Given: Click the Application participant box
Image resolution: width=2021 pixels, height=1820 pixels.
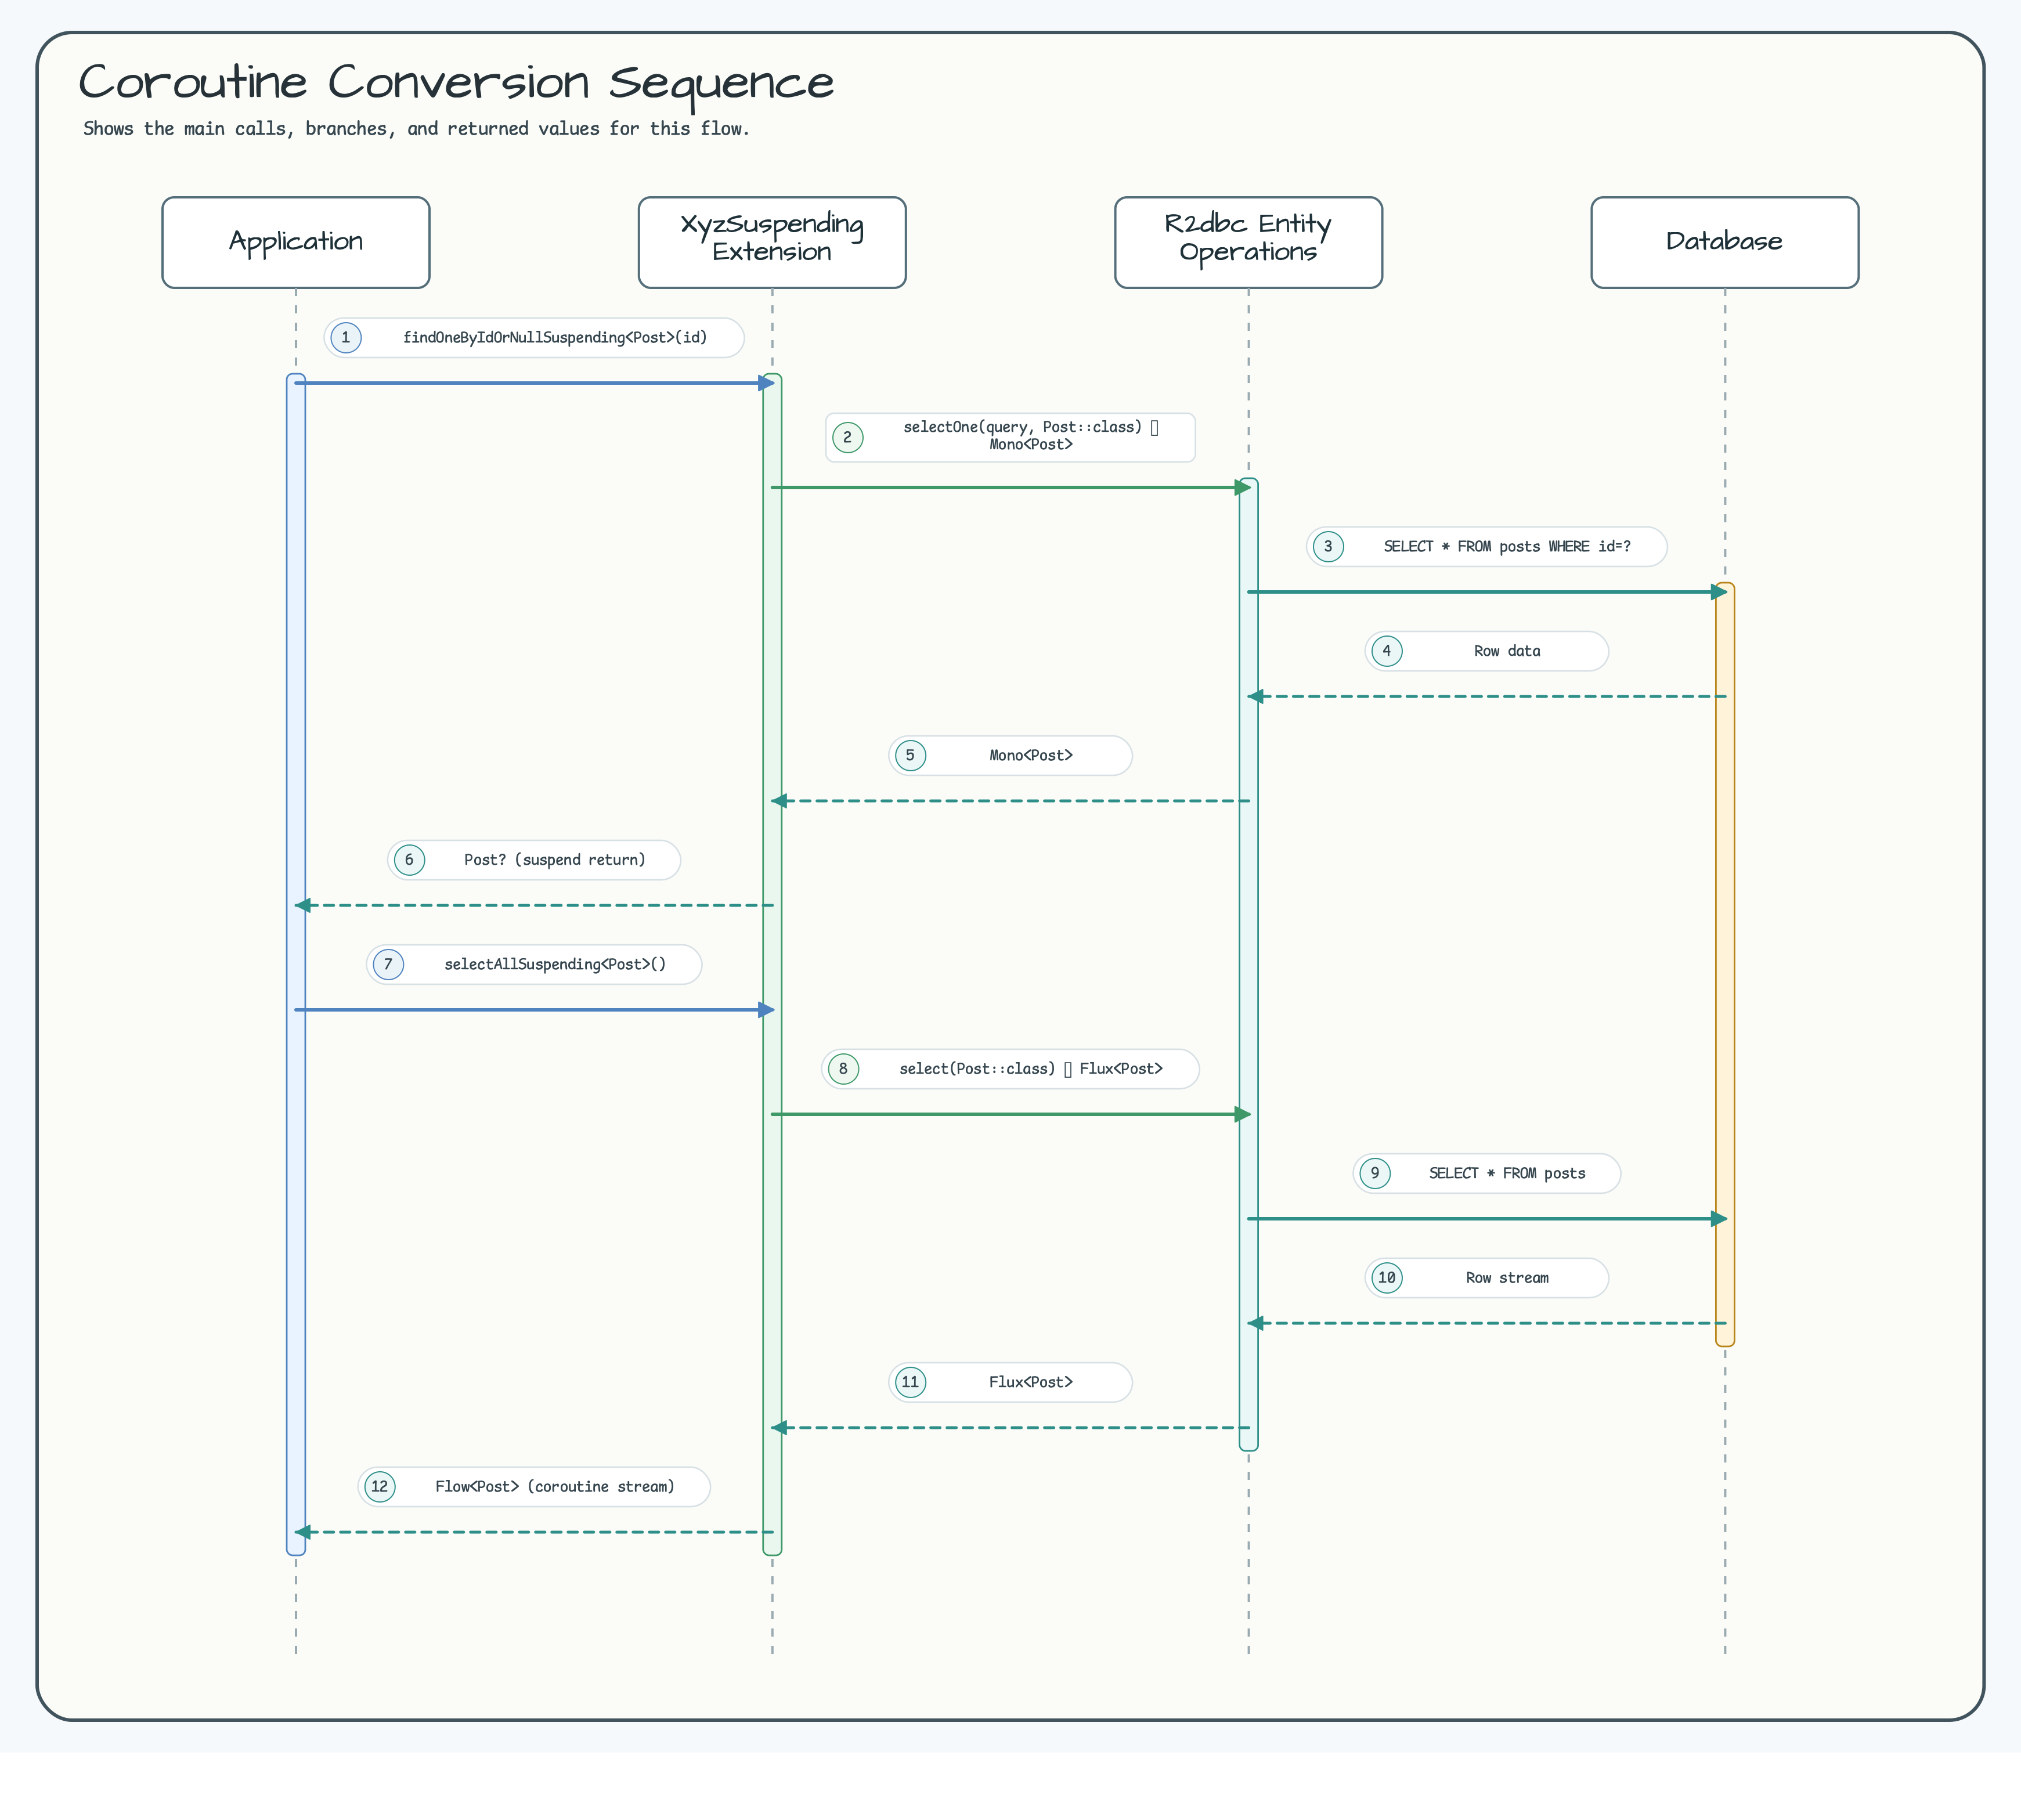Looking at the screenshot, I should tap(296, 243).
